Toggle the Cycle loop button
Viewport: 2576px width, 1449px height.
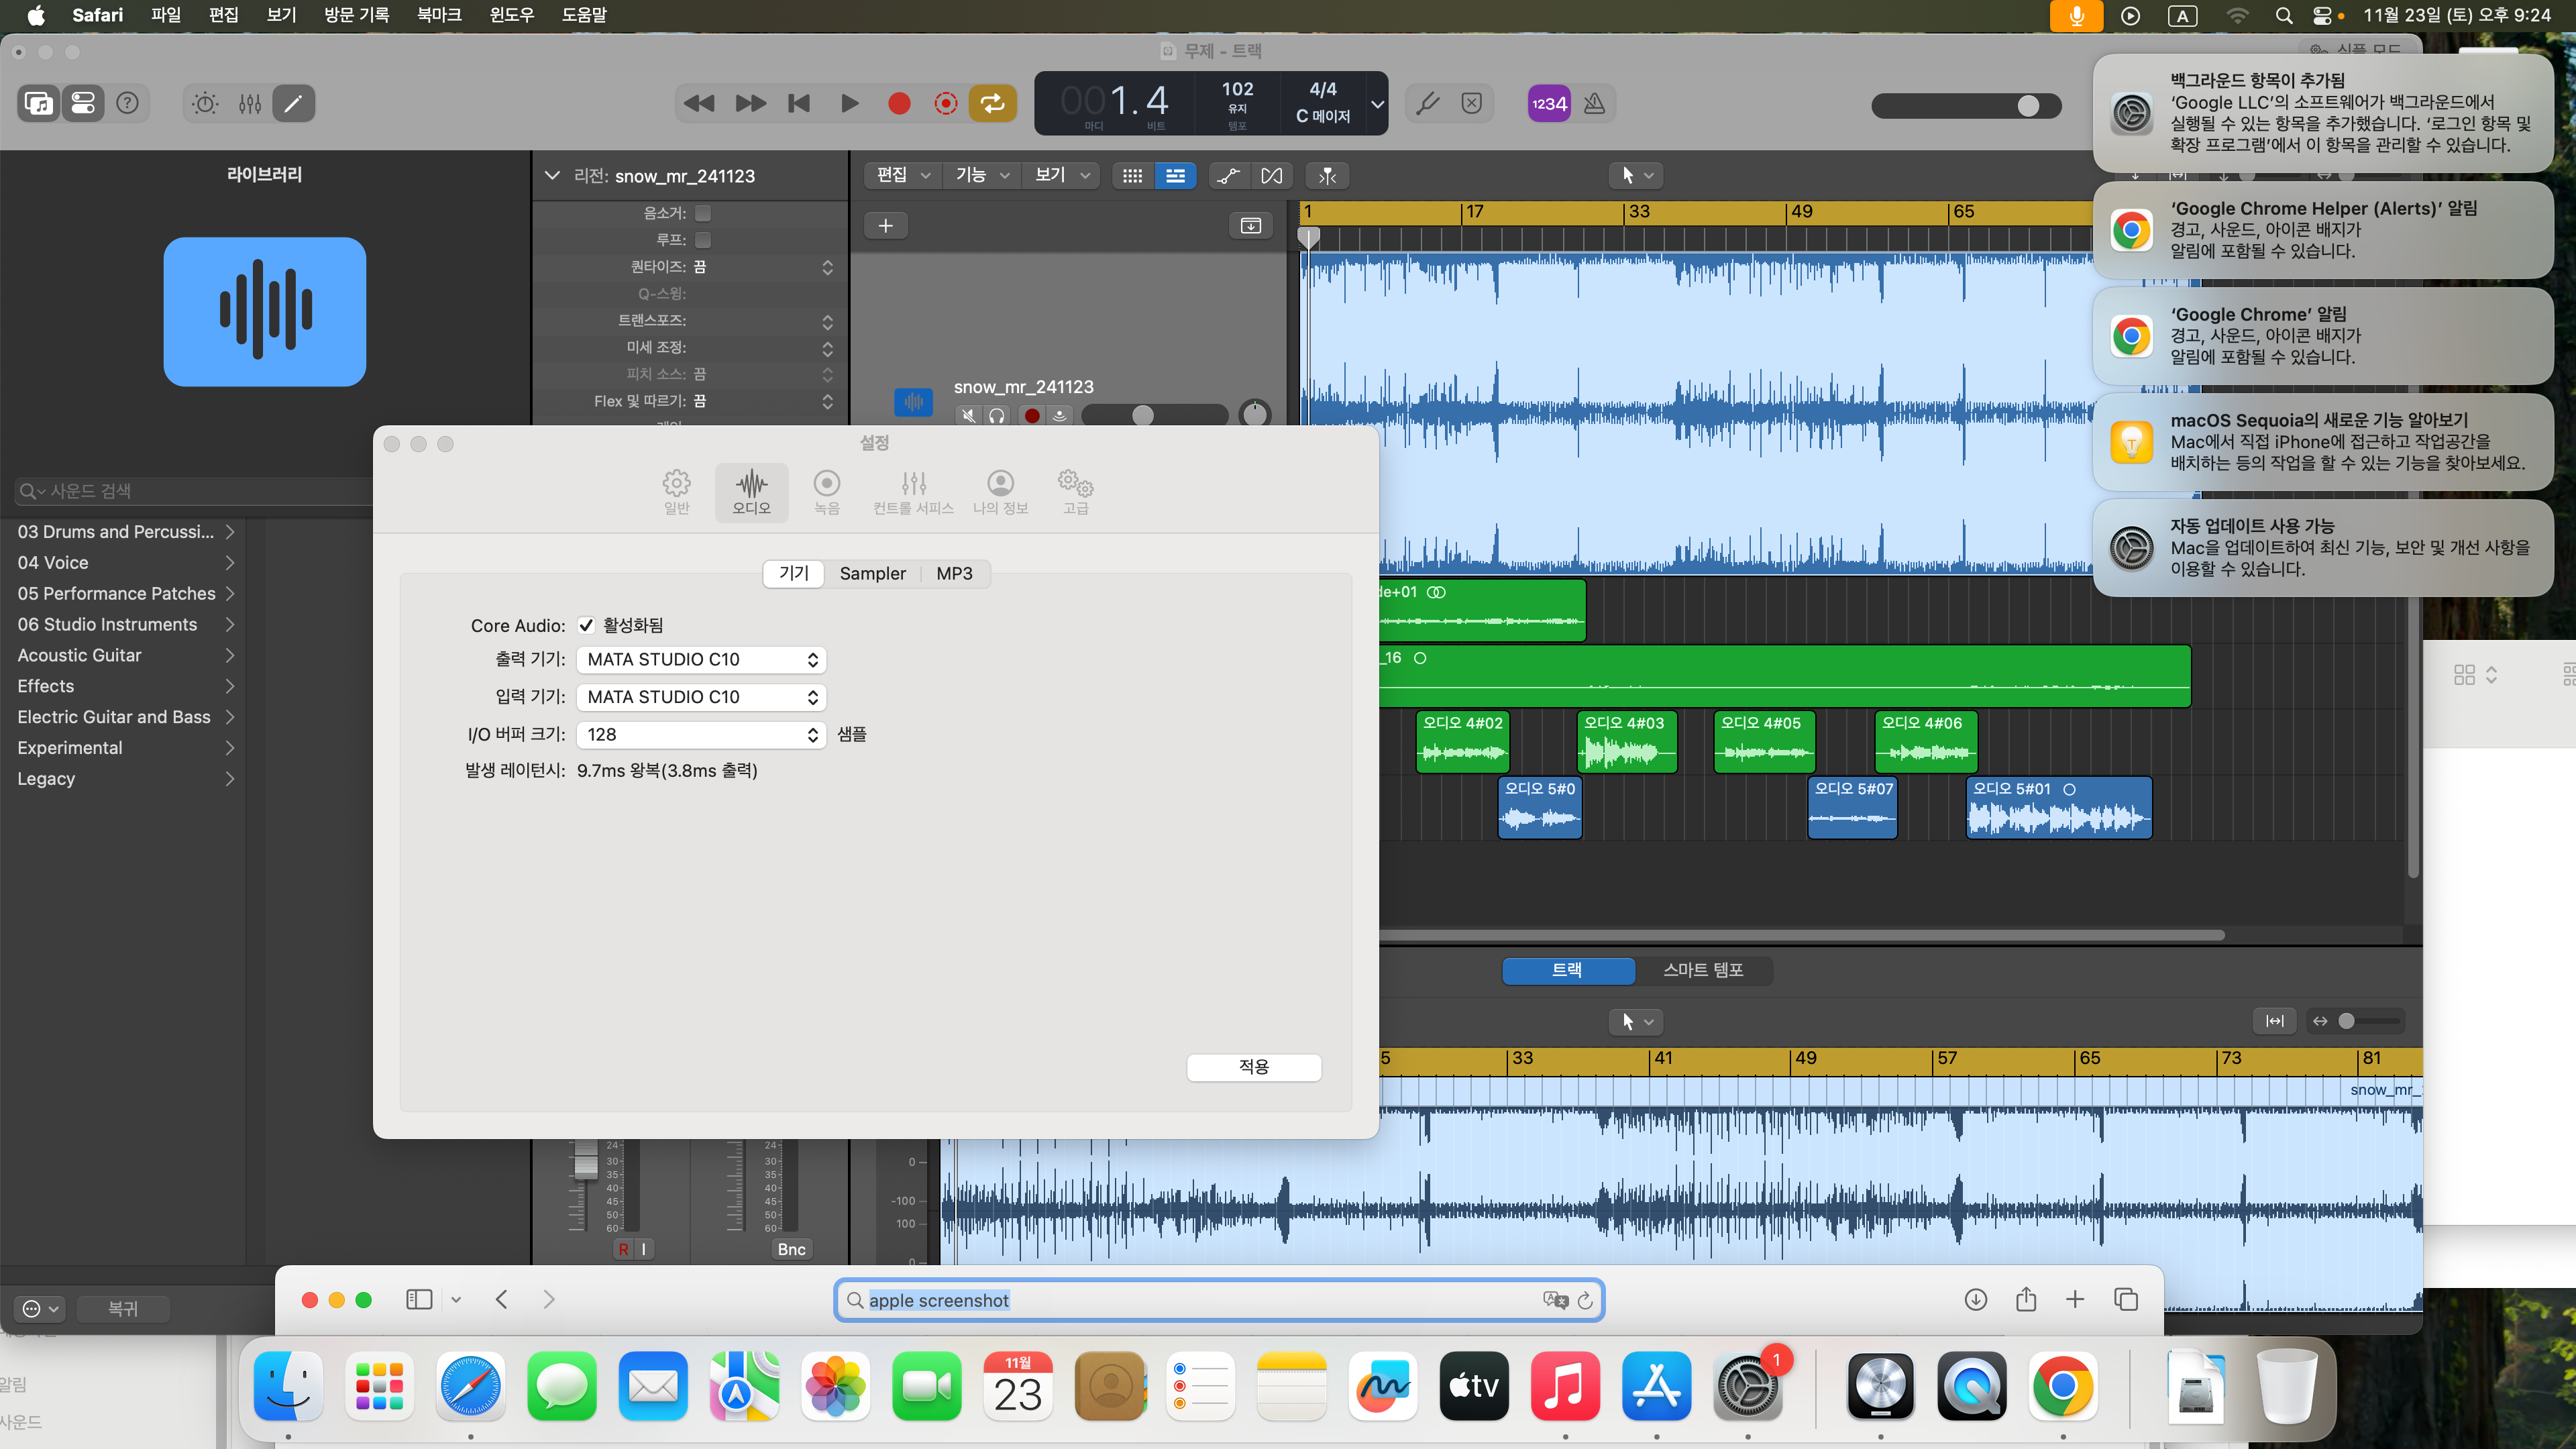click(992, 103)
